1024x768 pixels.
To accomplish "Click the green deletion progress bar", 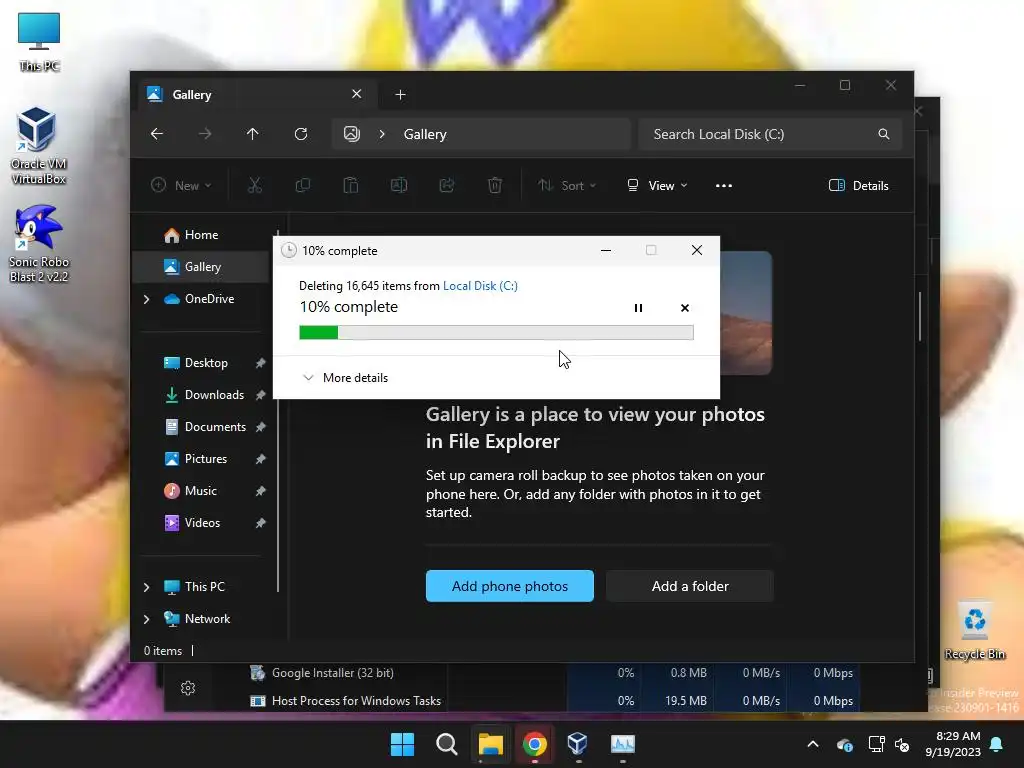I will (496, 332).
